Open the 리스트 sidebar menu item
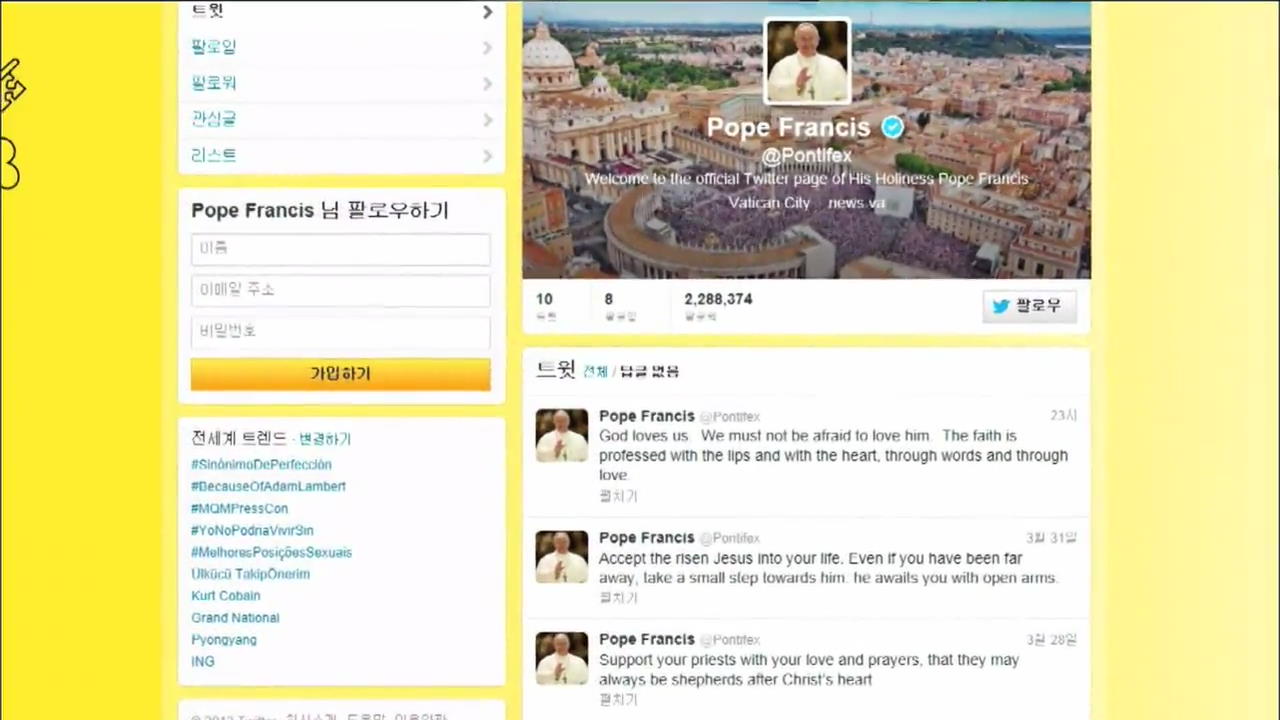 point(341,155)
